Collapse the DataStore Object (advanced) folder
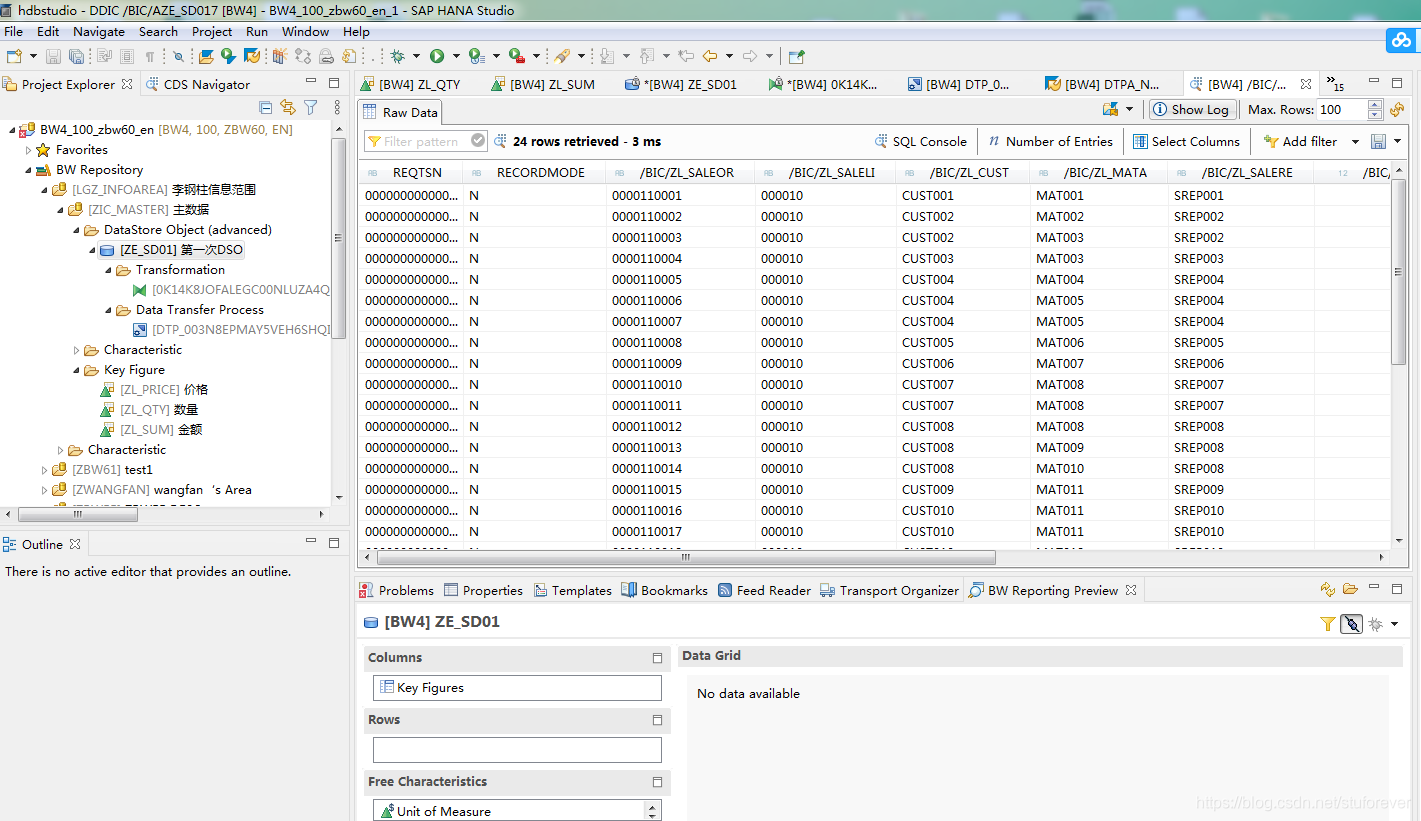Screen dimensions: 1421x821 [x=76, y=230]
